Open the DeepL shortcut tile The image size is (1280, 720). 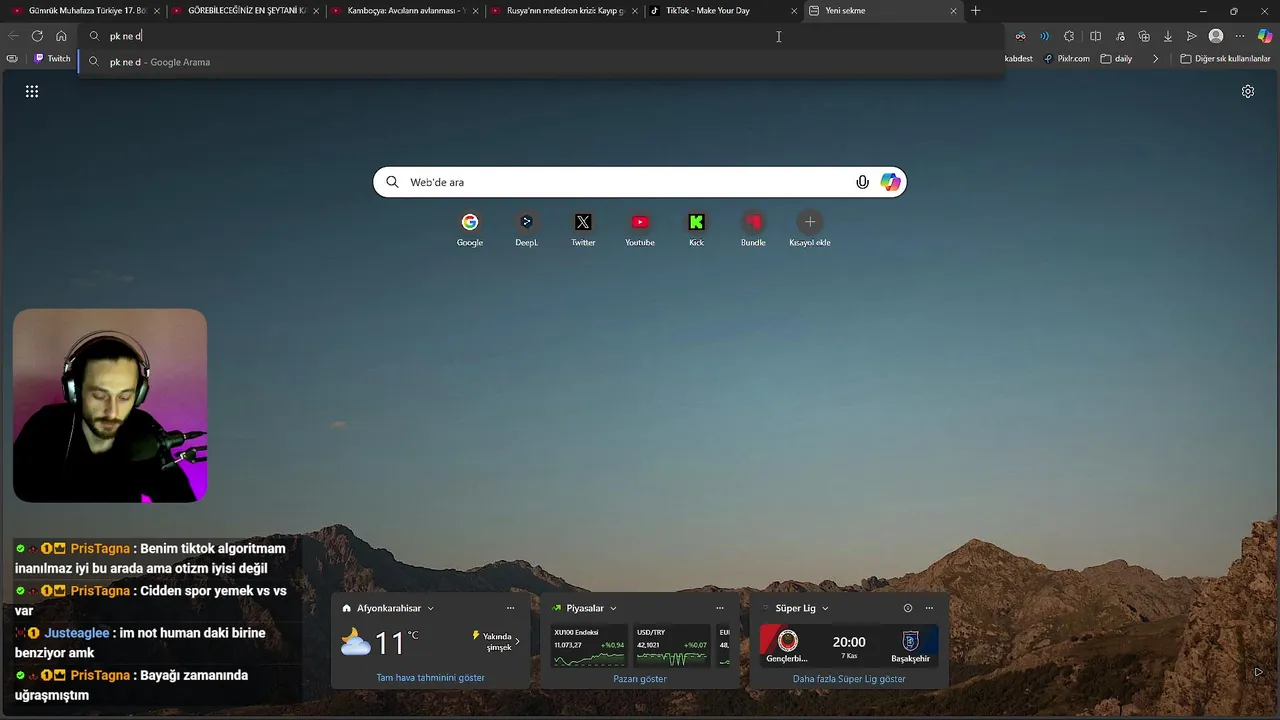526,229
